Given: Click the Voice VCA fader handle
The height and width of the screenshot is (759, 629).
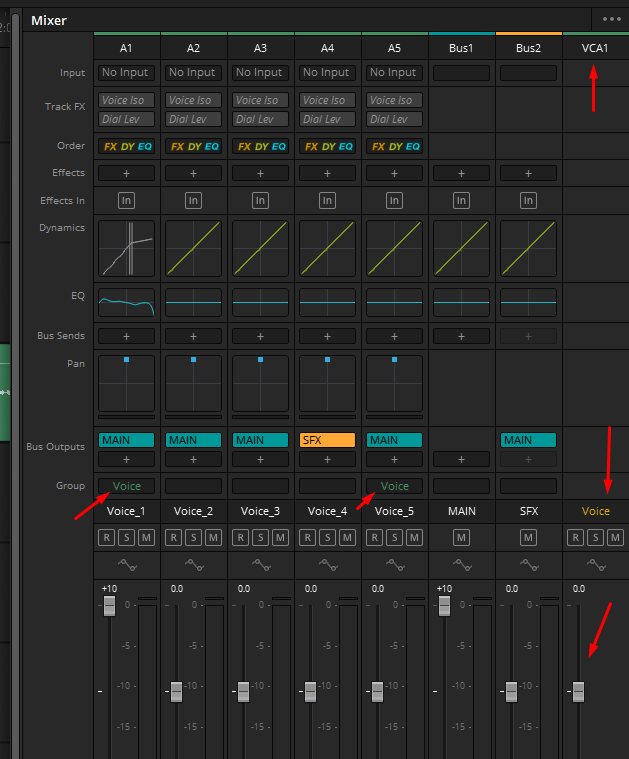Looking at the screenshot, I should (x=578, y=692).
